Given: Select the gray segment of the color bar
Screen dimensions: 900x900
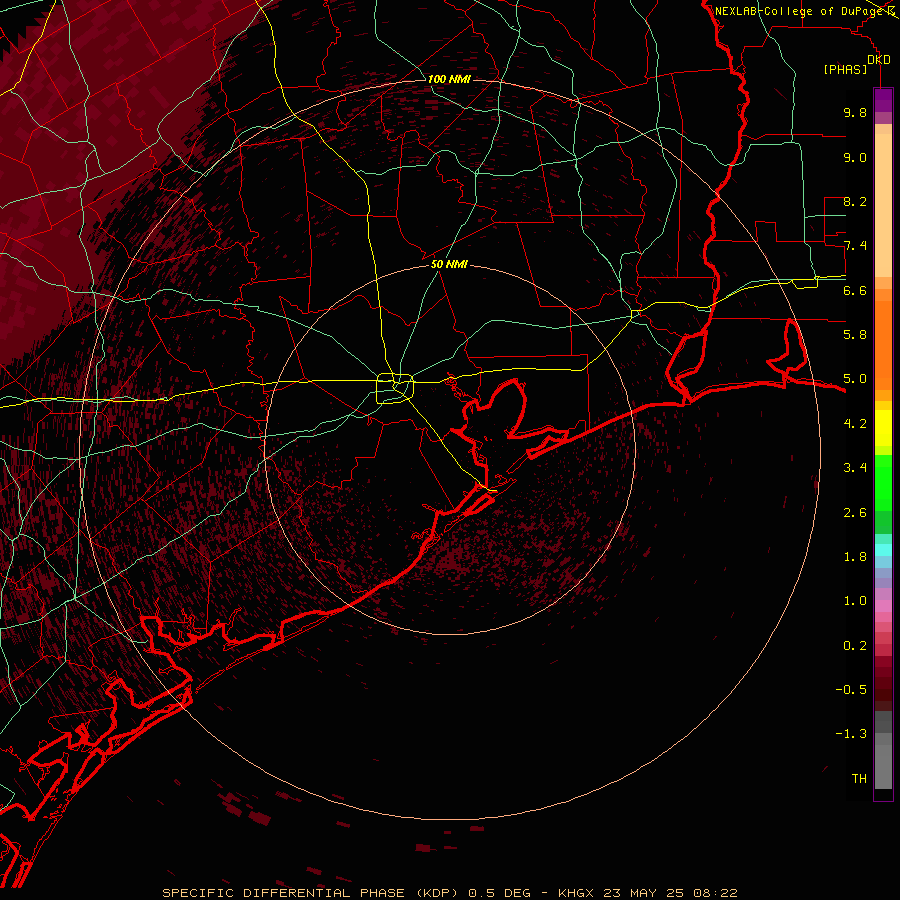Looking at the screenshot, I should 883,752.
